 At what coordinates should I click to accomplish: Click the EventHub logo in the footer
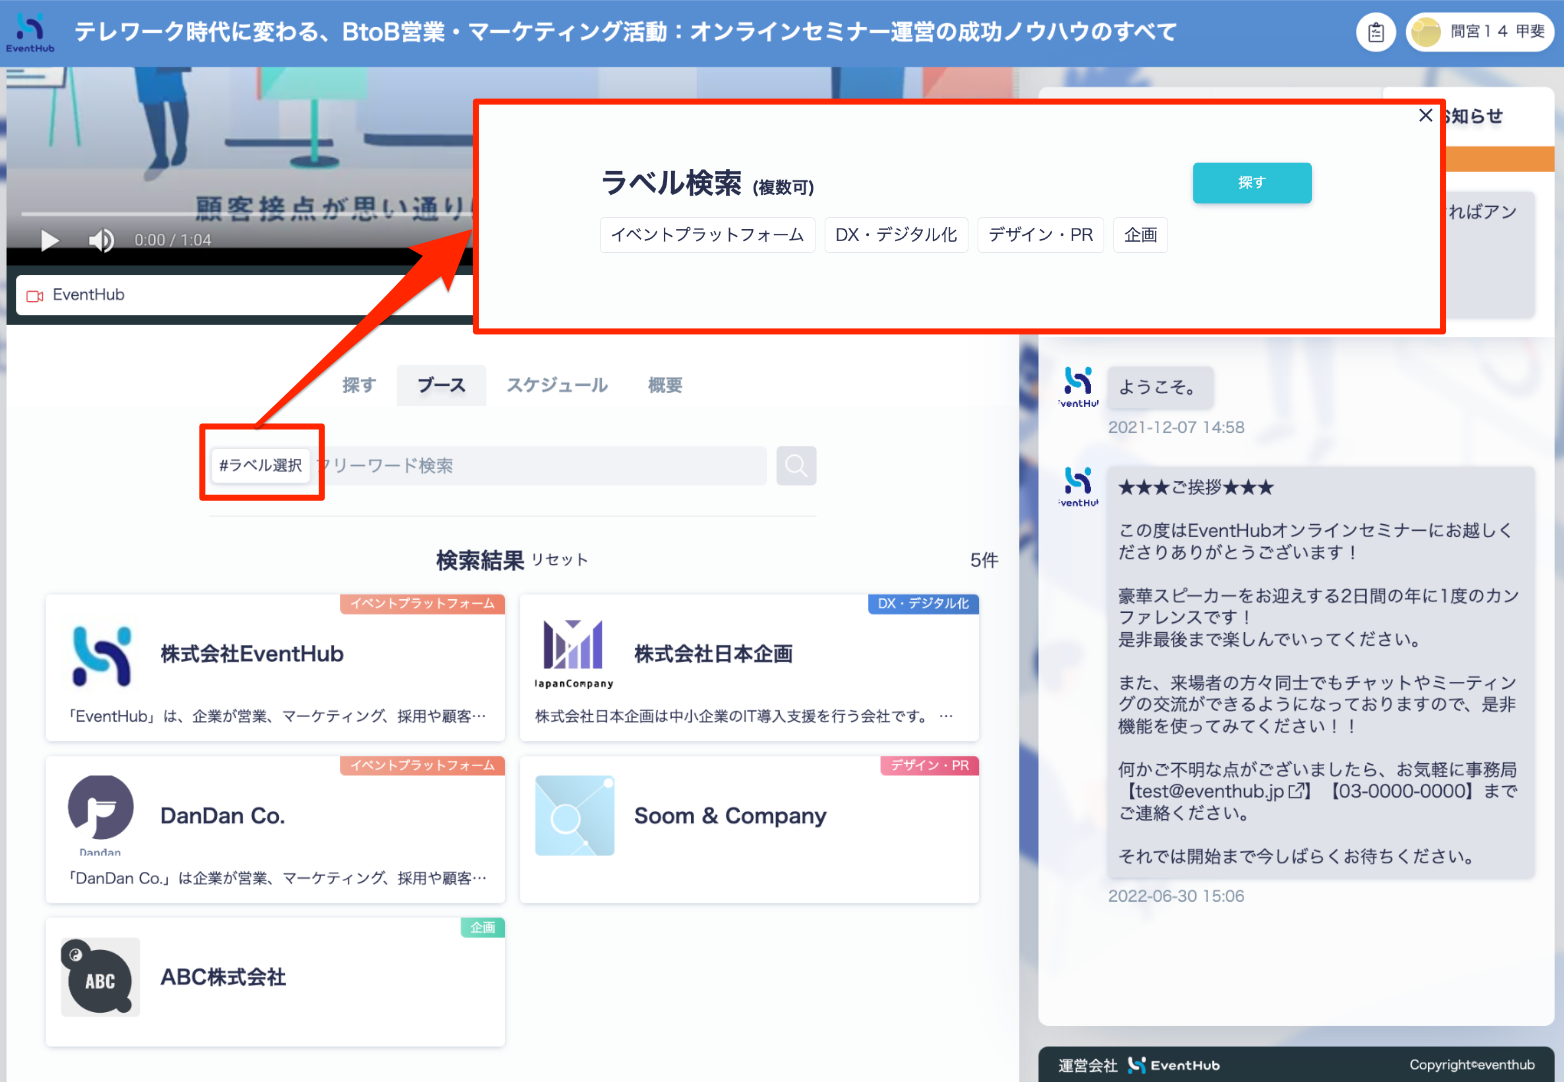coord(1174,1065)
